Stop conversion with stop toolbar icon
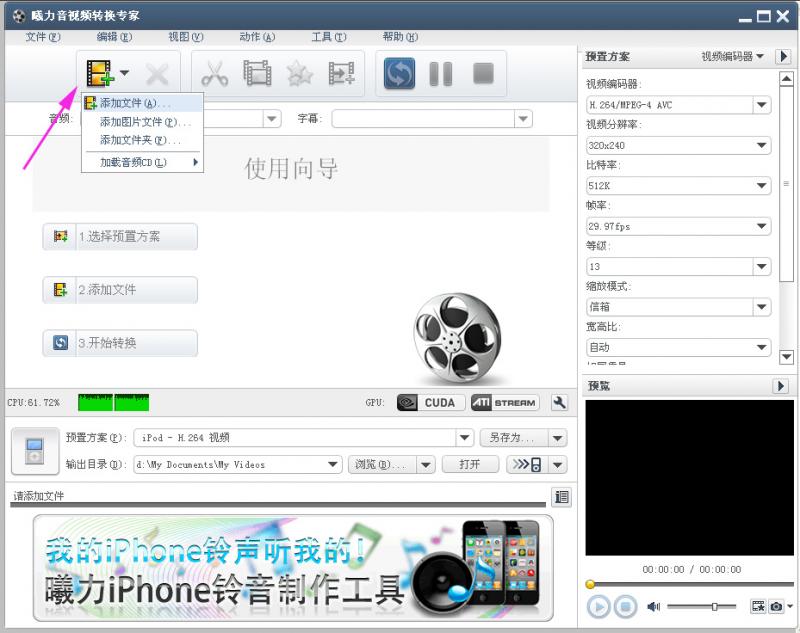The height and width of the screenshot is (633, 800). pos(483,73)
